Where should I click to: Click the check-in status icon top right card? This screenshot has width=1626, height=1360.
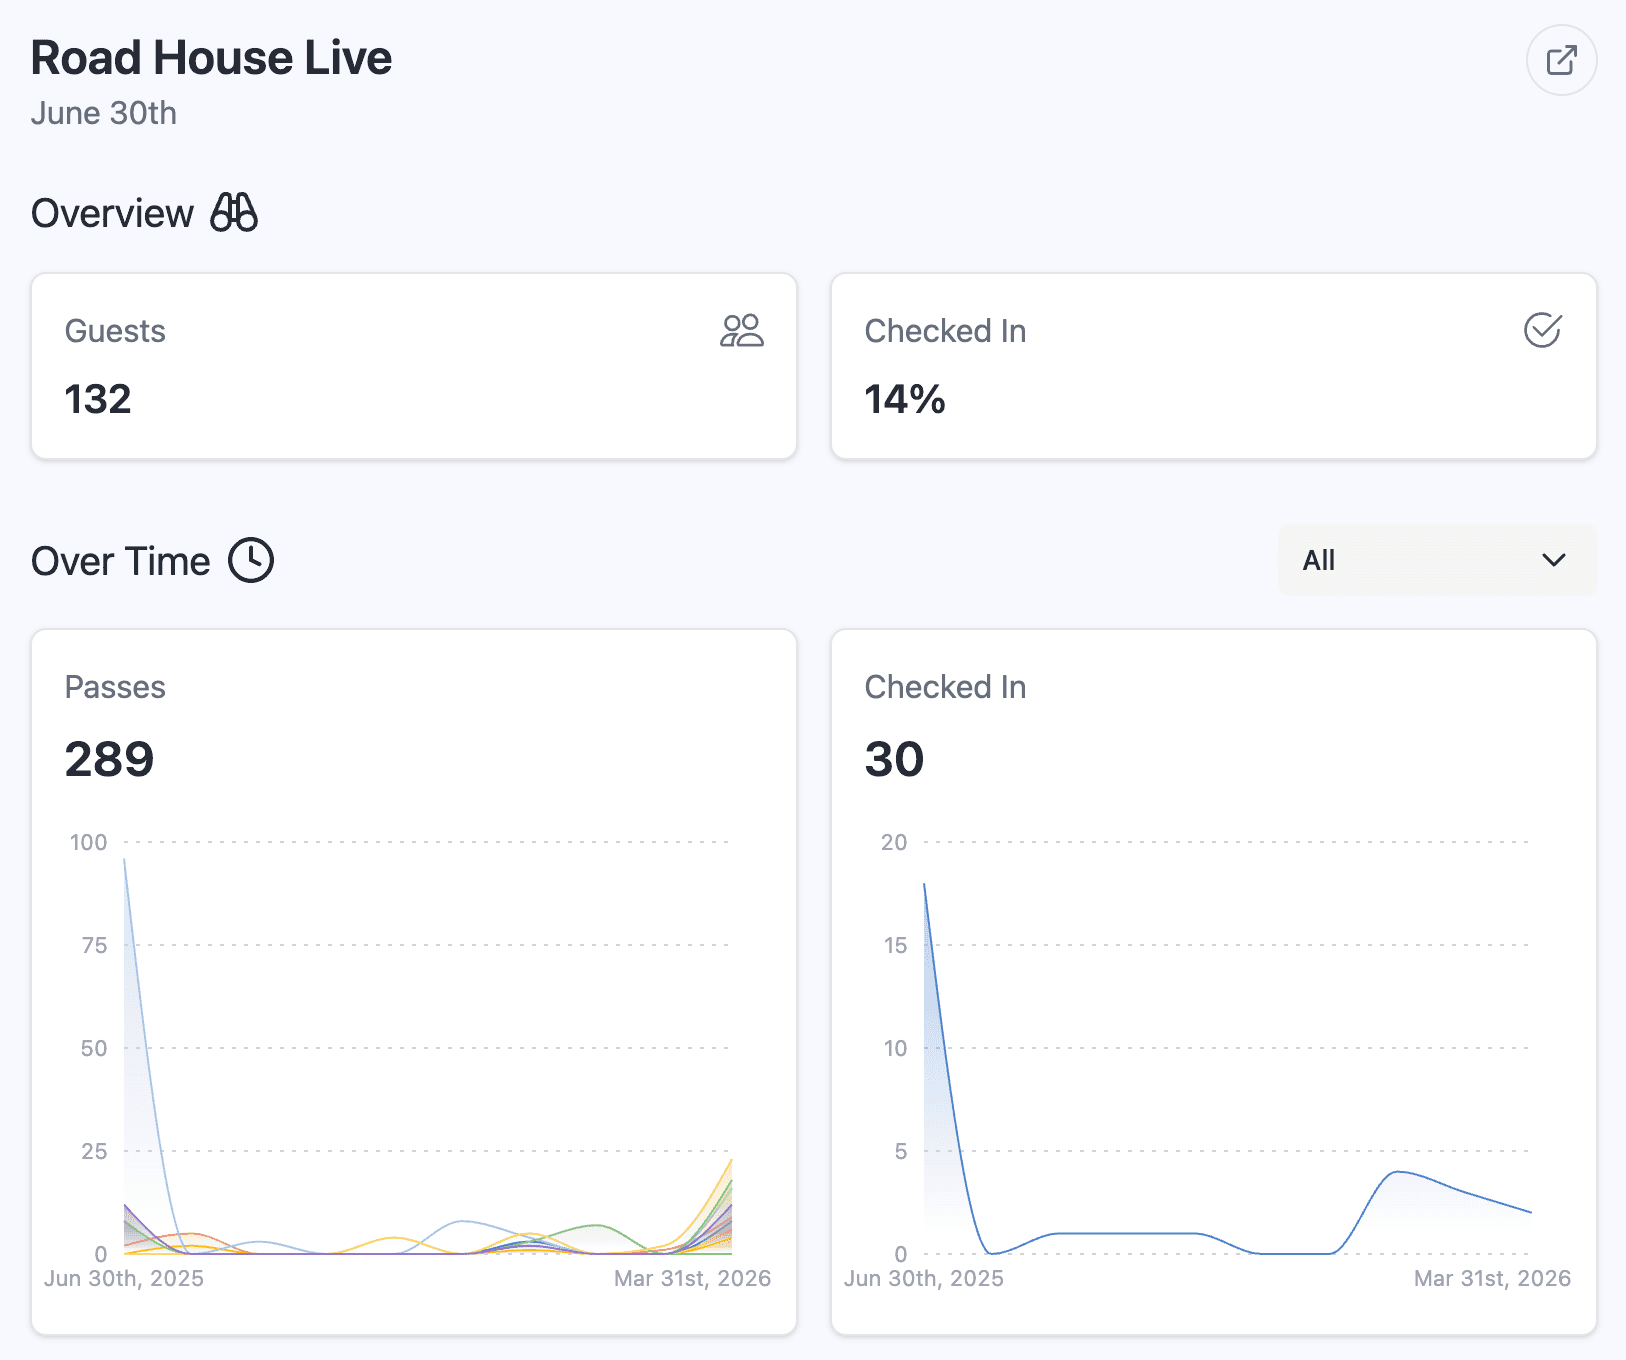coord(1541,331)
